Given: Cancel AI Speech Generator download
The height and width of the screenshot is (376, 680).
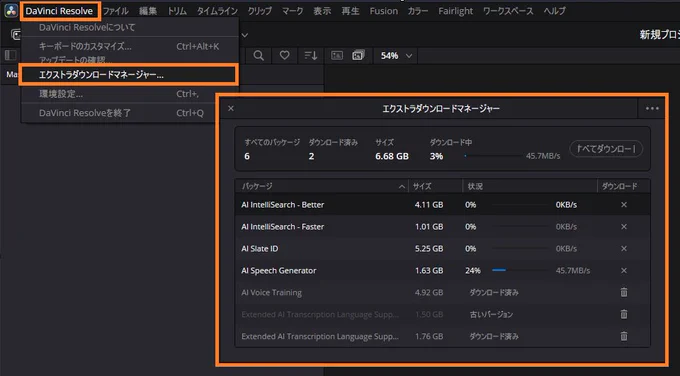Looking at the screenshot, I should 624,271.
